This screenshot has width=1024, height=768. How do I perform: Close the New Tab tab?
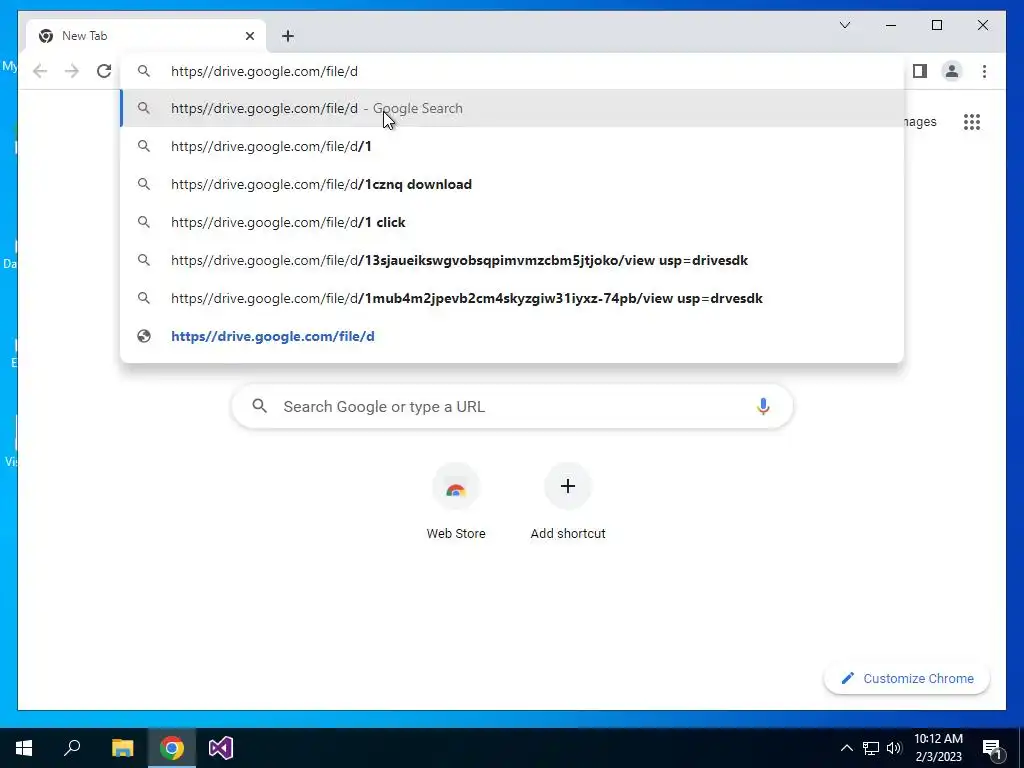[249, 36]
